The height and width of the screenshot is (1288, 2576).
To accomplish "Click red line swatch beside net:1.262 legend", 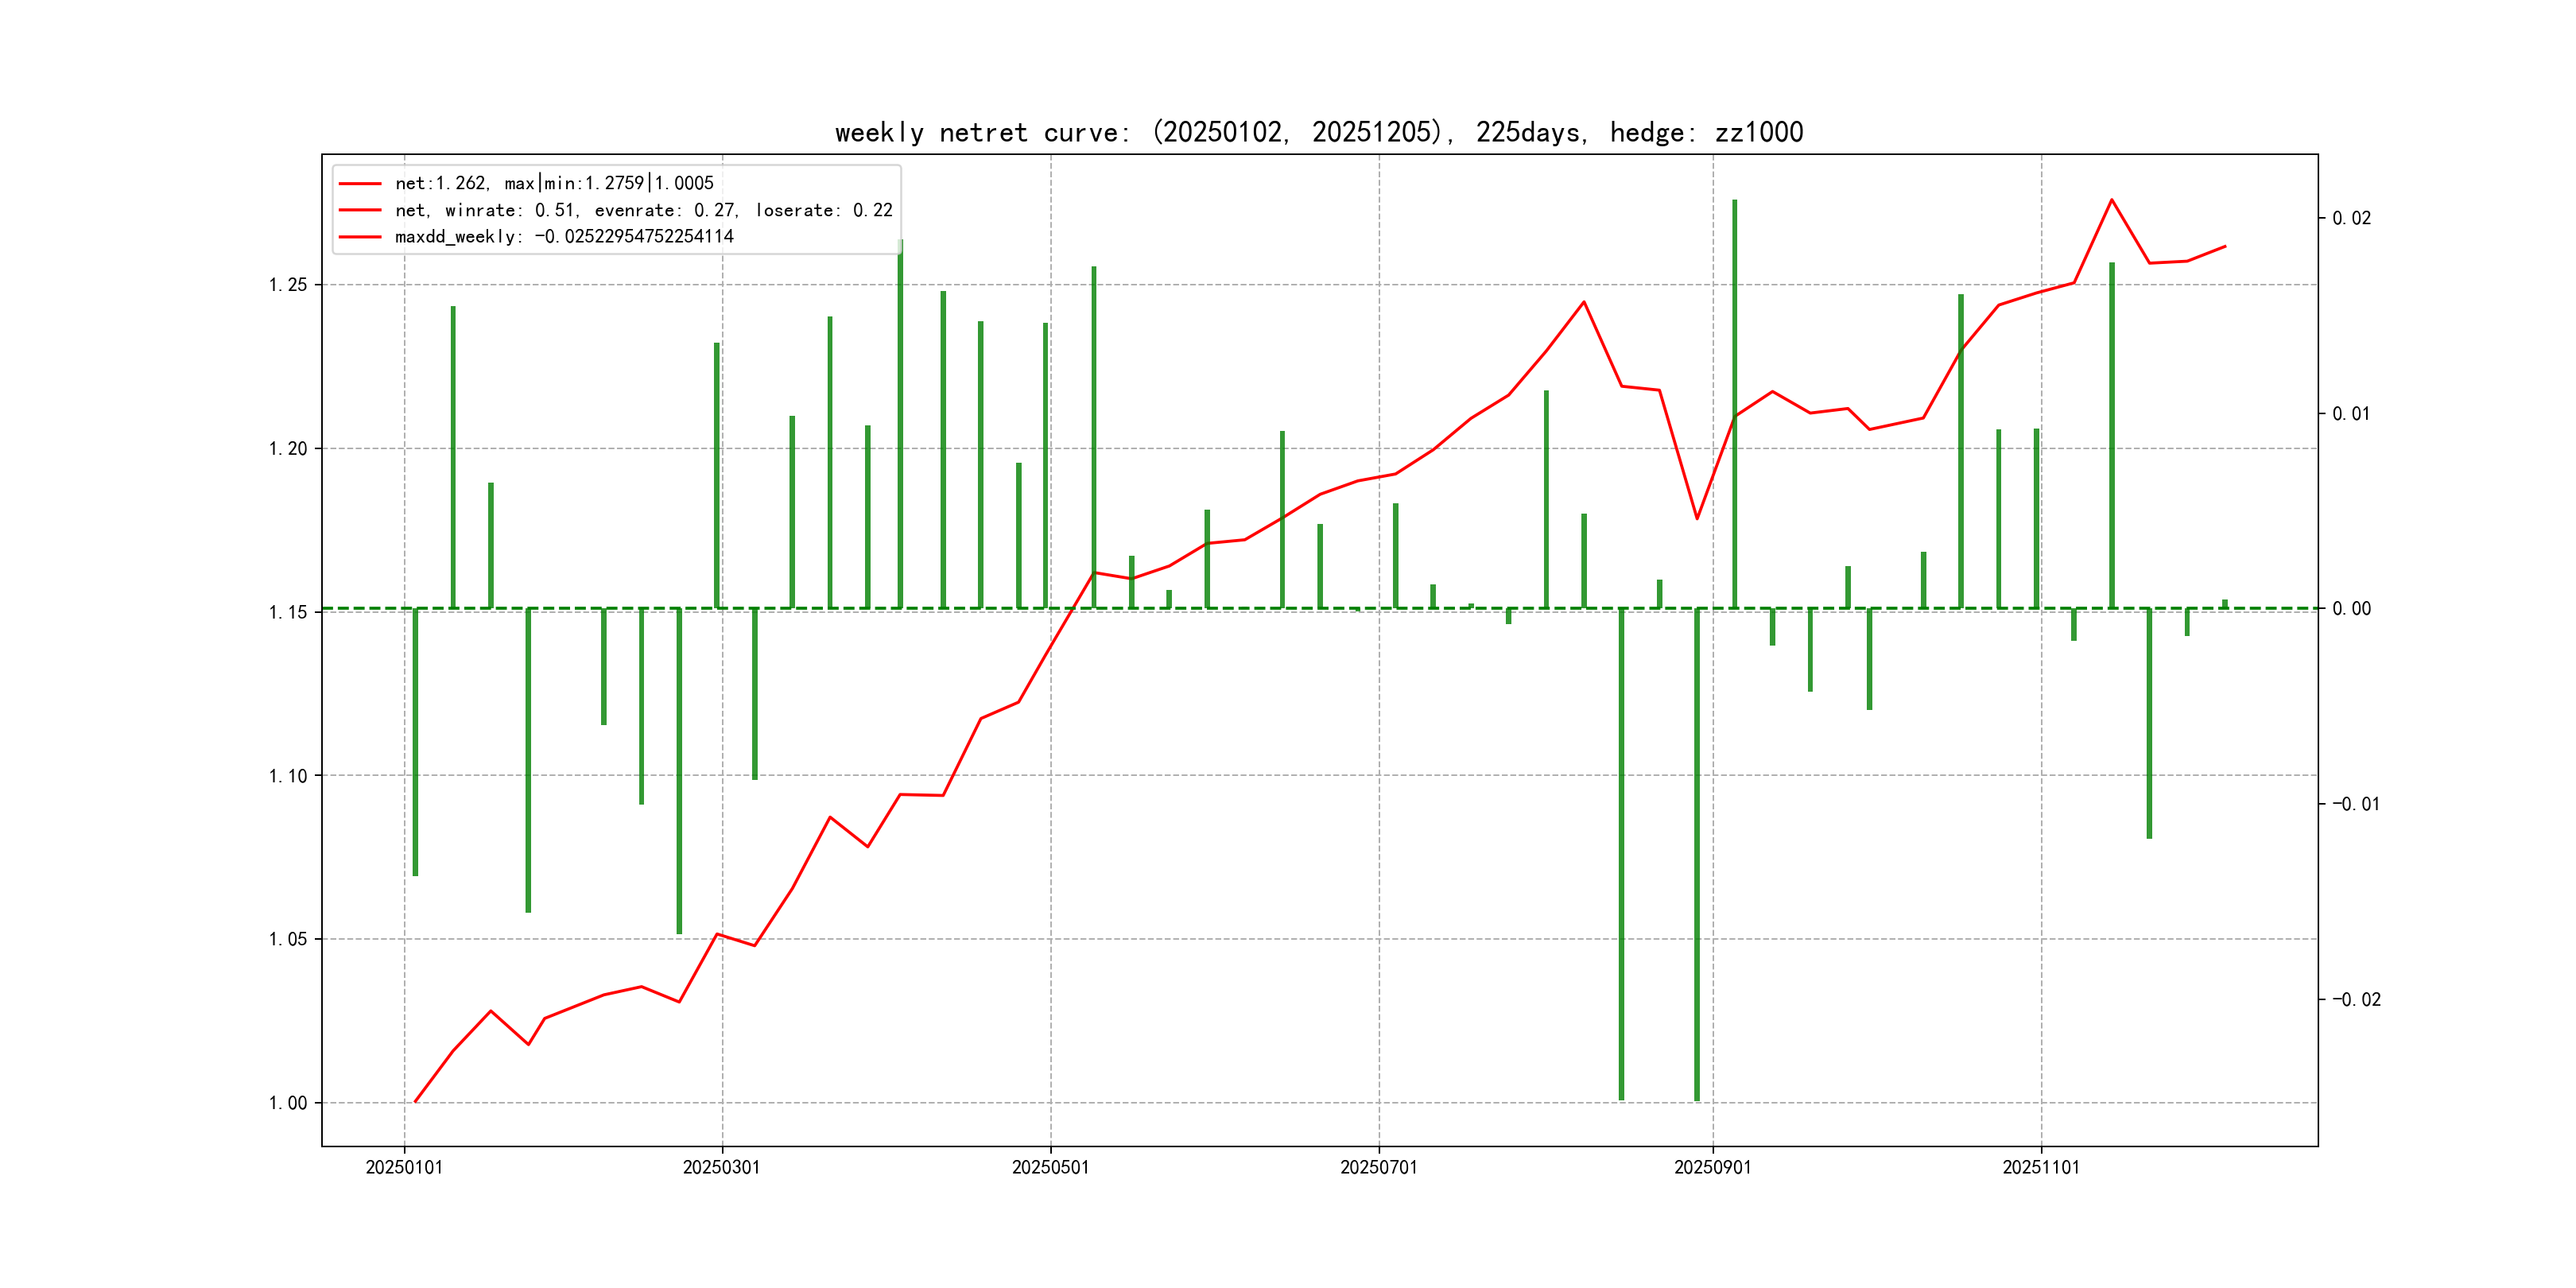I will (x=360, y=184).
